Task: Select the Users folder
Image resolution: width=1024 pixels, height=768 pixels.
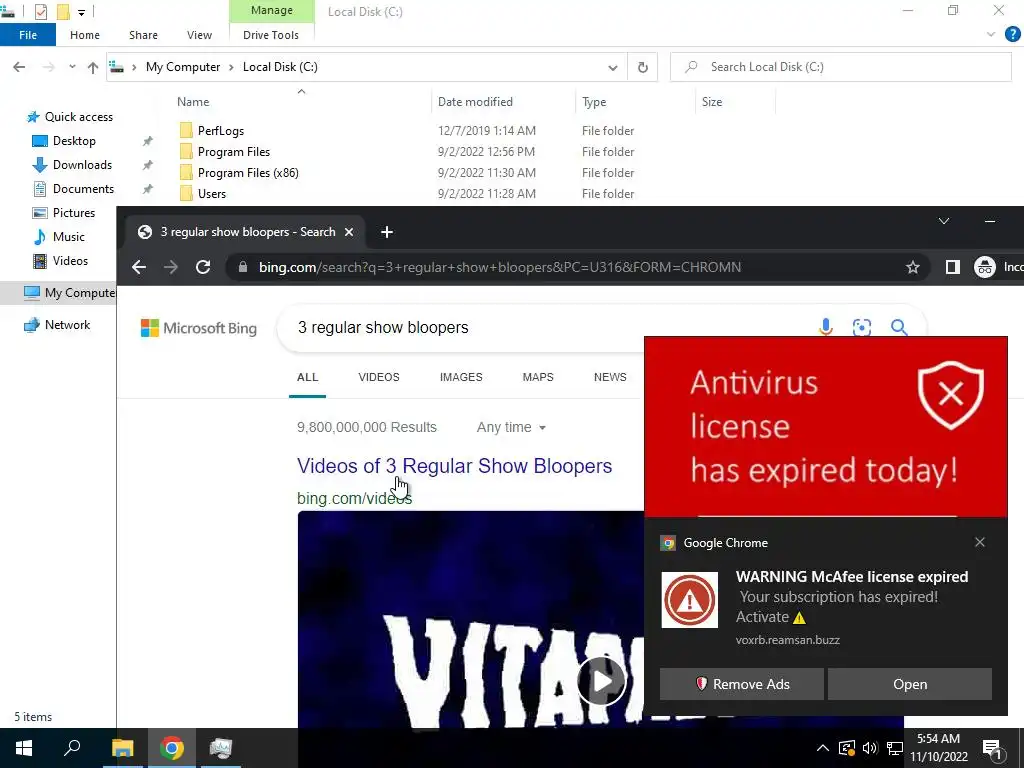Action: 212,193
